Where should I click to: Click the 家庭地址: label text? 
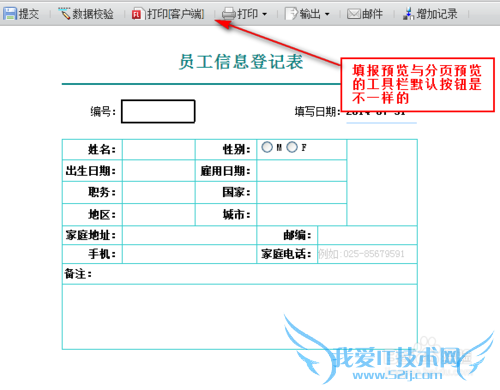click(x=91, y=235)
